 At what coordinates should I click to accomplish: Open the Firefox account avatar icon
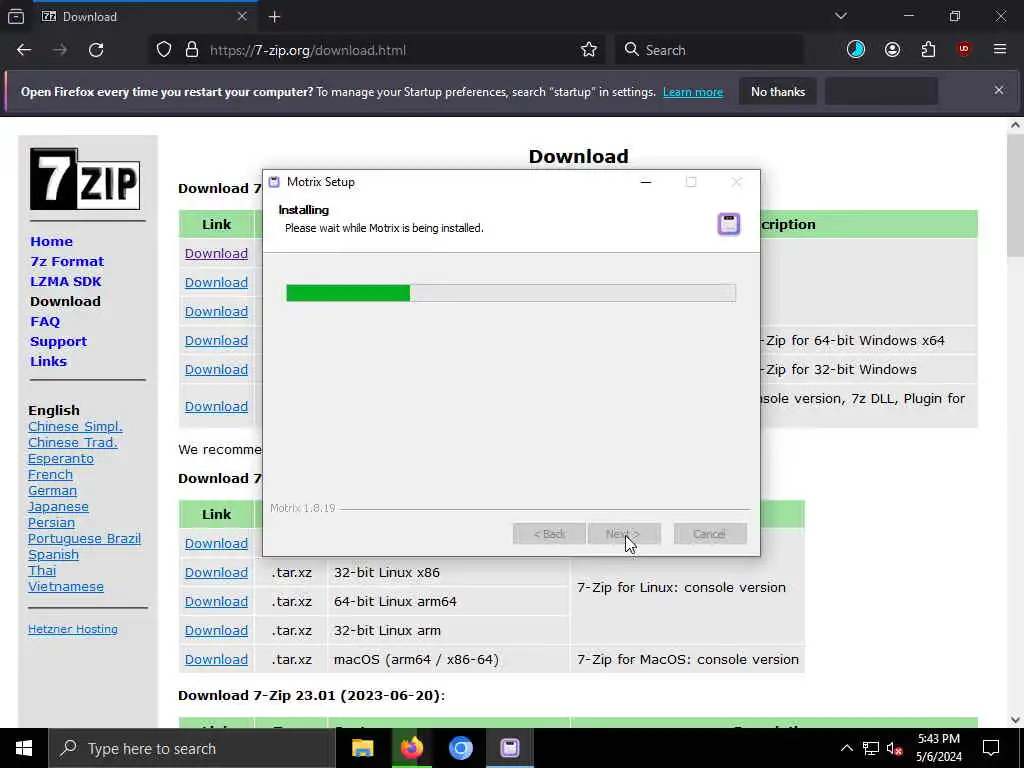[892, 50]
